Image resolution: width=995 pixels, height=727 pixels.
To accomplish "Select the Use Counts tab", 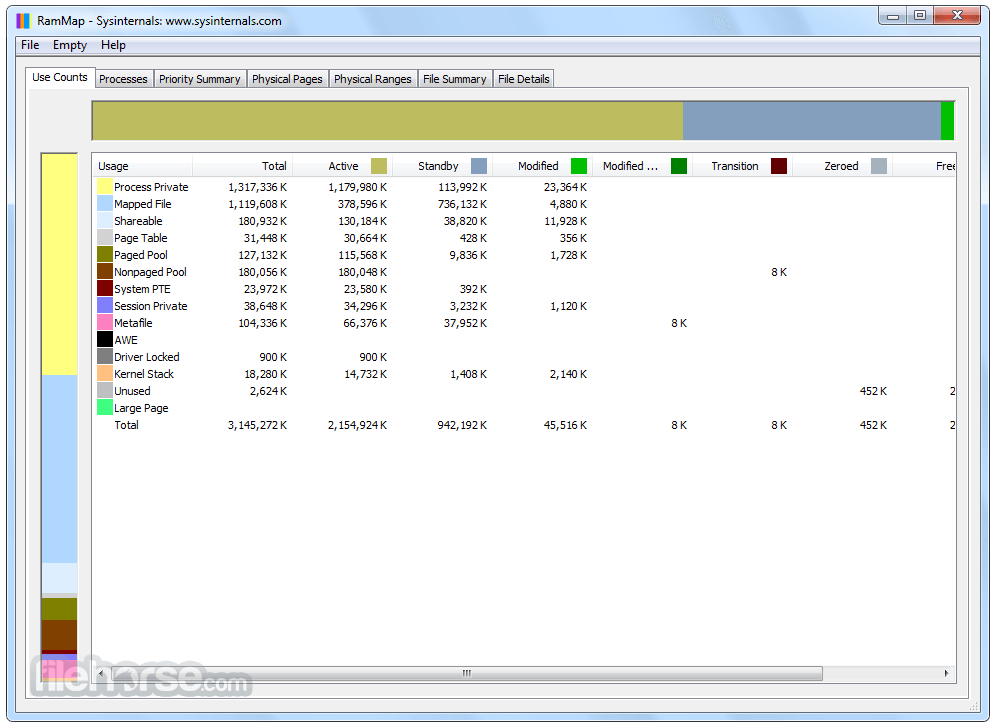I will (x=60, y=77).
